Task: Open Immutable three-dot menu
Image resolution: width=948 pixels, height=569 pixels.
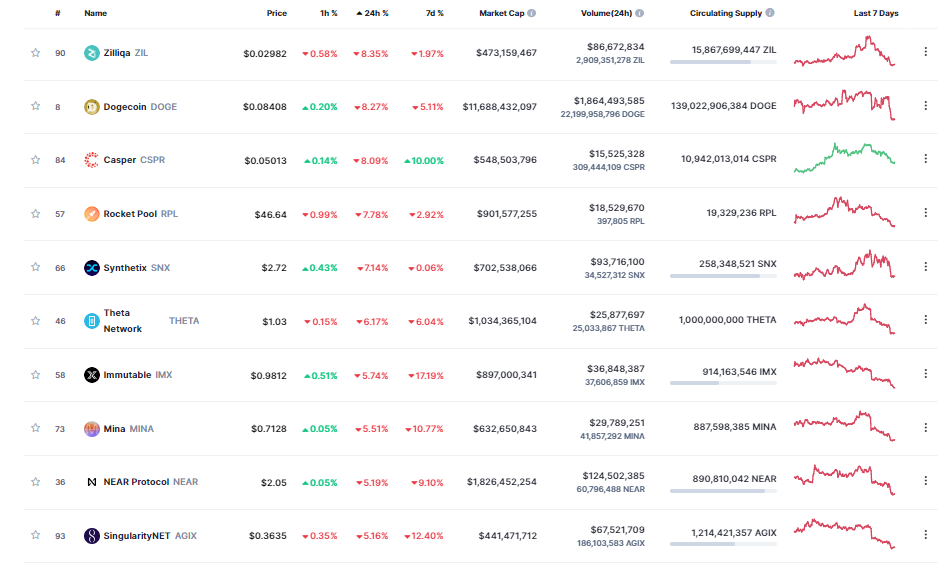Action: click(x=925, y=374)
